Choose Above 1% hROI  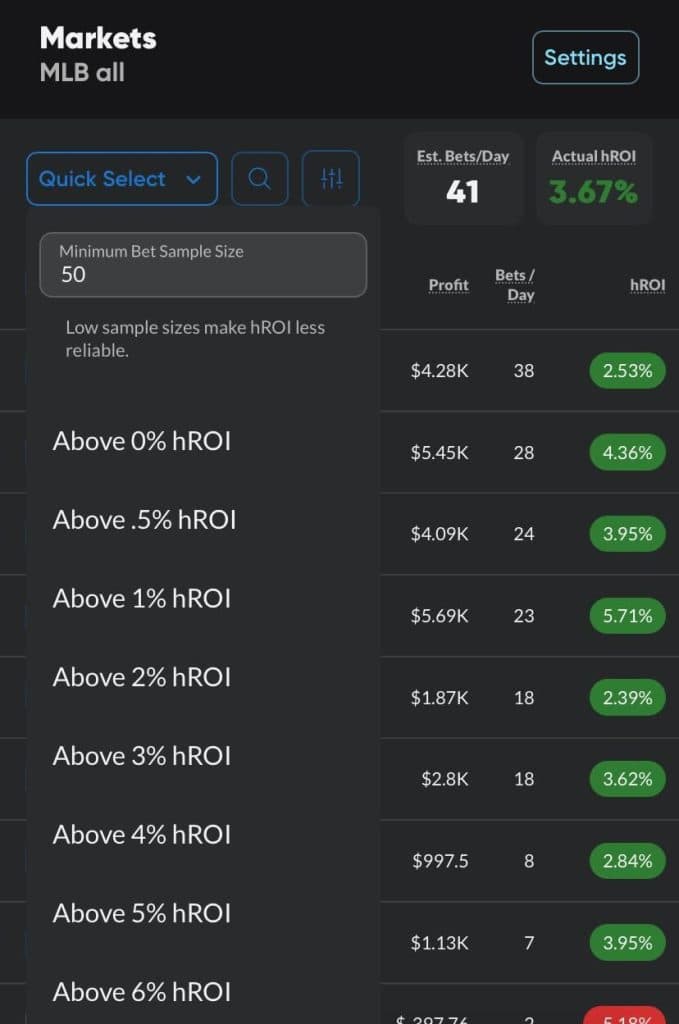click(x=142, y=598)
